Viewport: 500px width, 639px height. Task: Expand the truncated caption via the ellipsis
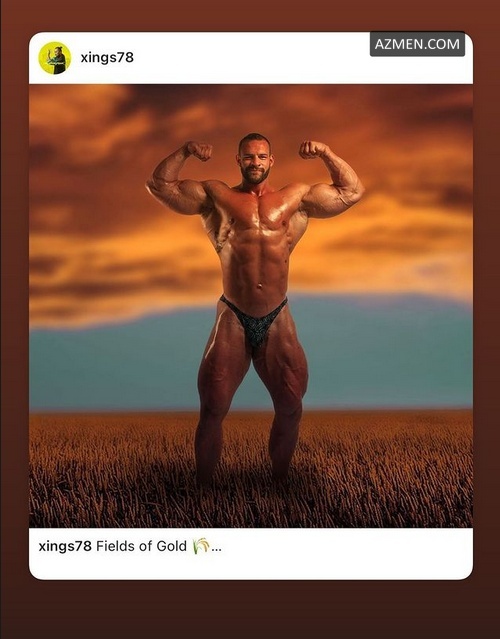pyautogui.click(x=216, y=549)
